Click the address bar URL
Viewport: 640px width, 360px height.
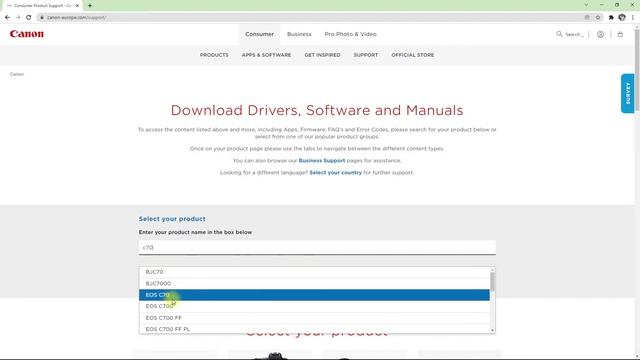[76, 17]
